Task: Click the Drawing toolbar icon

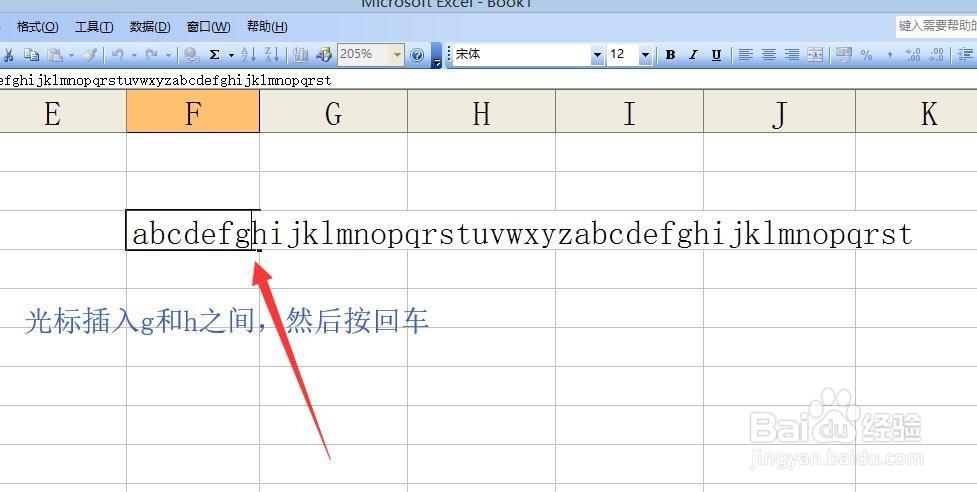Action: pyautogui.click(x=324, y=55)
